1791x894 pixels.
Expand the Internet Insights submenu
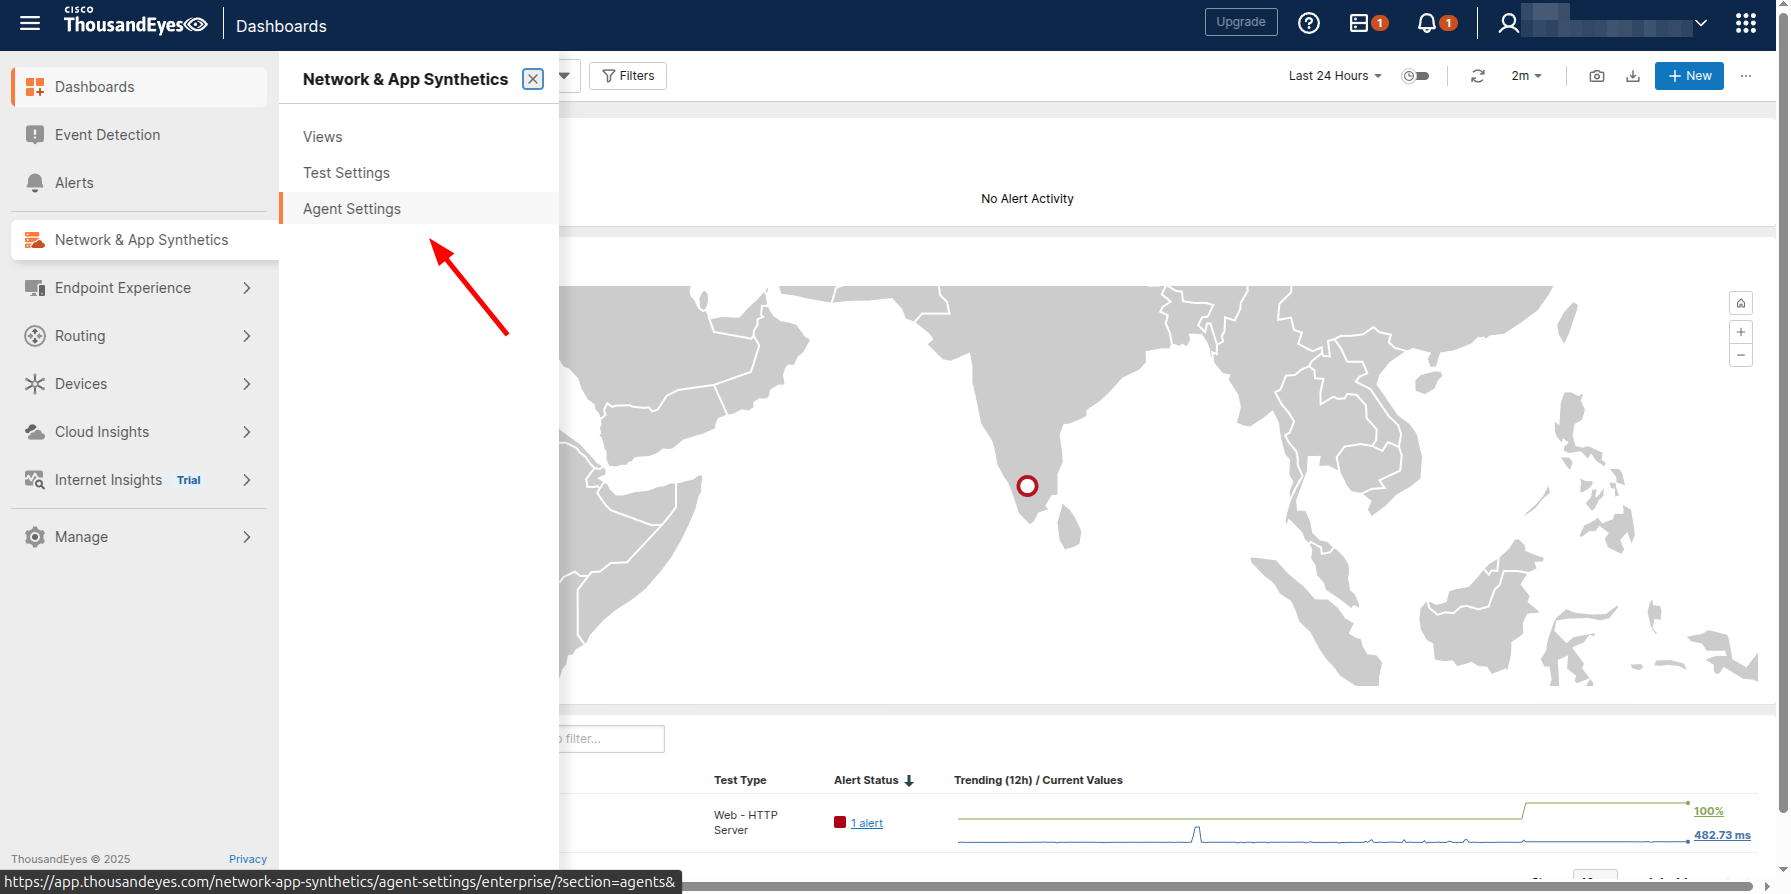tap(246, 480)
